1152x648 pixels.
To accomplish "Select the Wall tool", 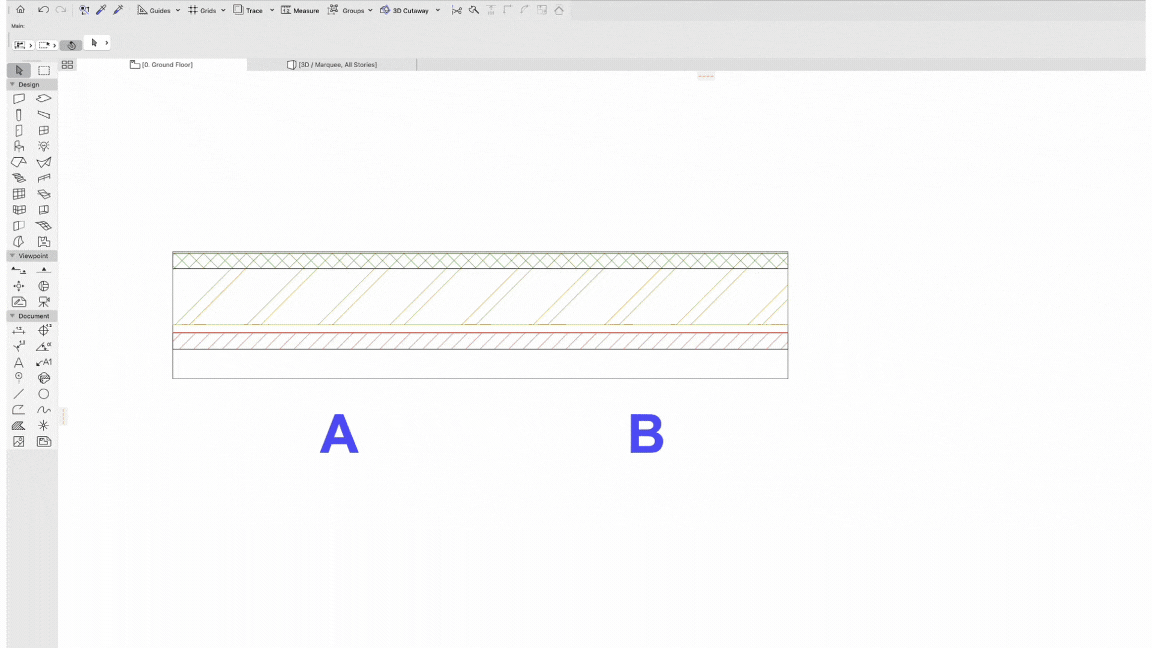I will tap(19, 98).
